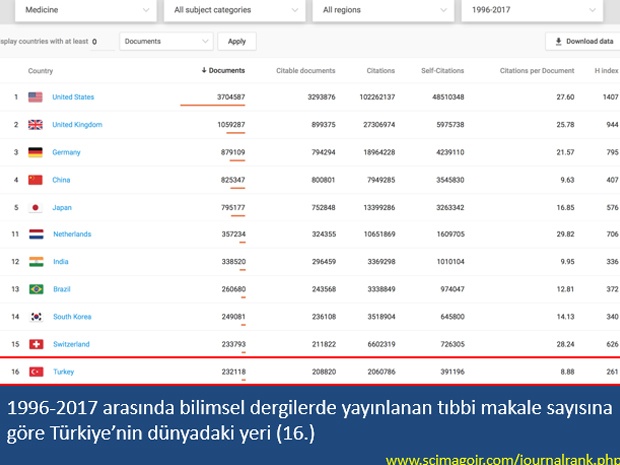The width and height of the screenshot is (620, 465).
Task: Open the Documents filter dropdown
Action: 166,41
